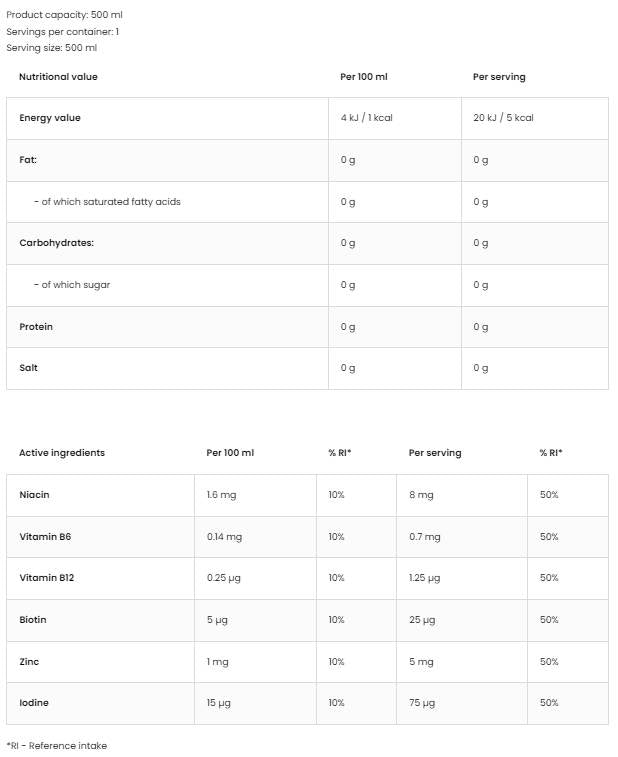Click the 'Product capacity: 500 ml' text

pyautogui.click(x=65, y=16)
